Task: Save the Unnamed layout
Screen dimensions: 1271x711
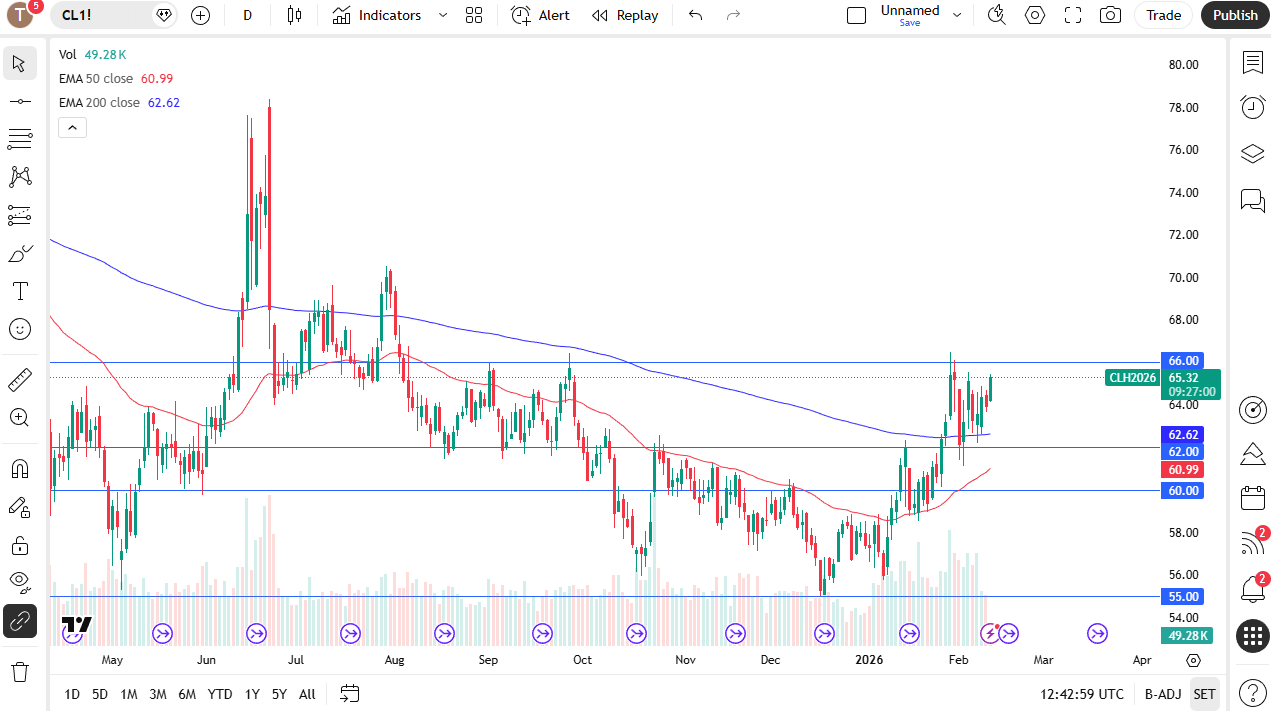Action: coord(910,15)
